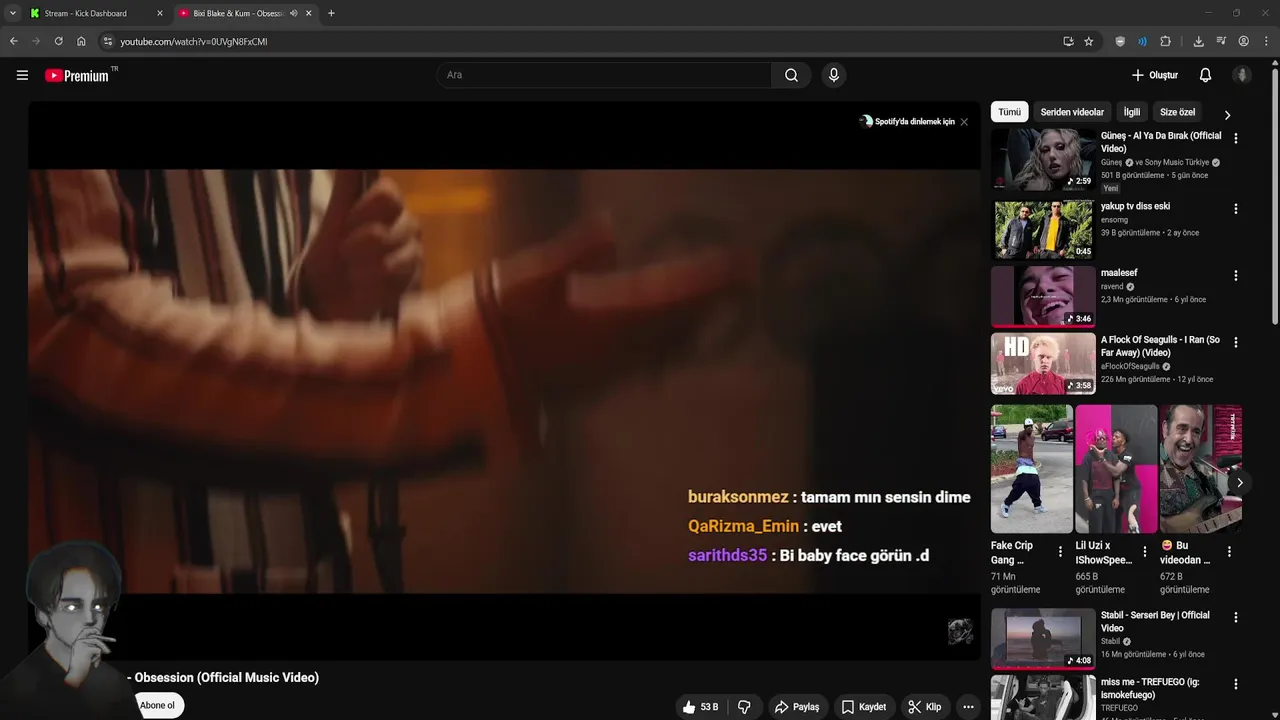Select Size özel filter chip
The height and width of the screenshot is (720, 1280).
click(x=1177, y=112)
